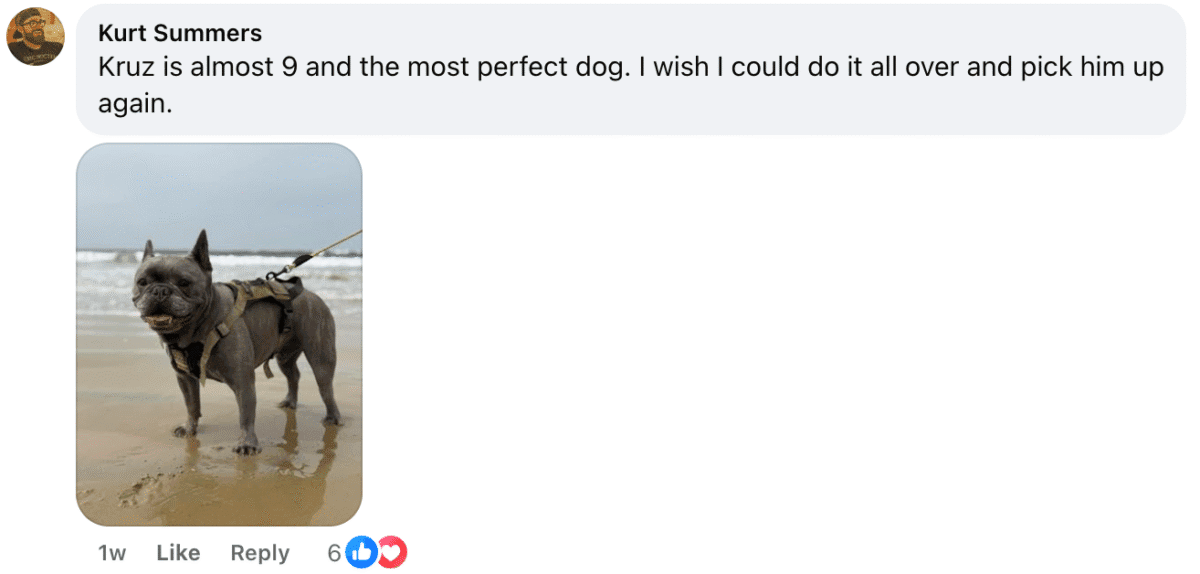Click the red heart reaction icon
1200x574 pixels.
tap(392, 552)
